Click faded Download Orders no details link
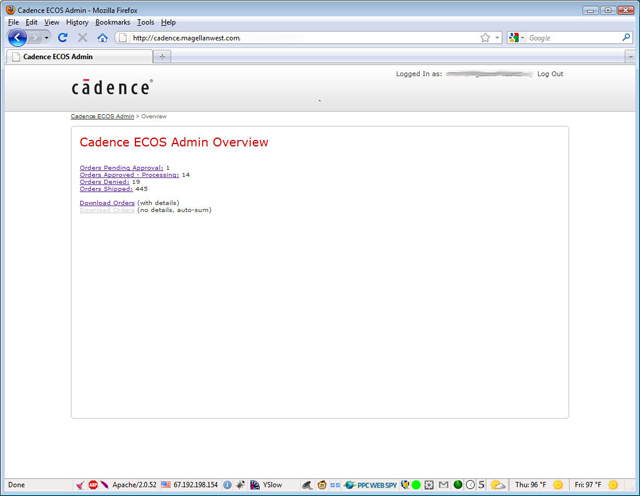The width and height of the screenshot is (640, 496). click(107, 210)
